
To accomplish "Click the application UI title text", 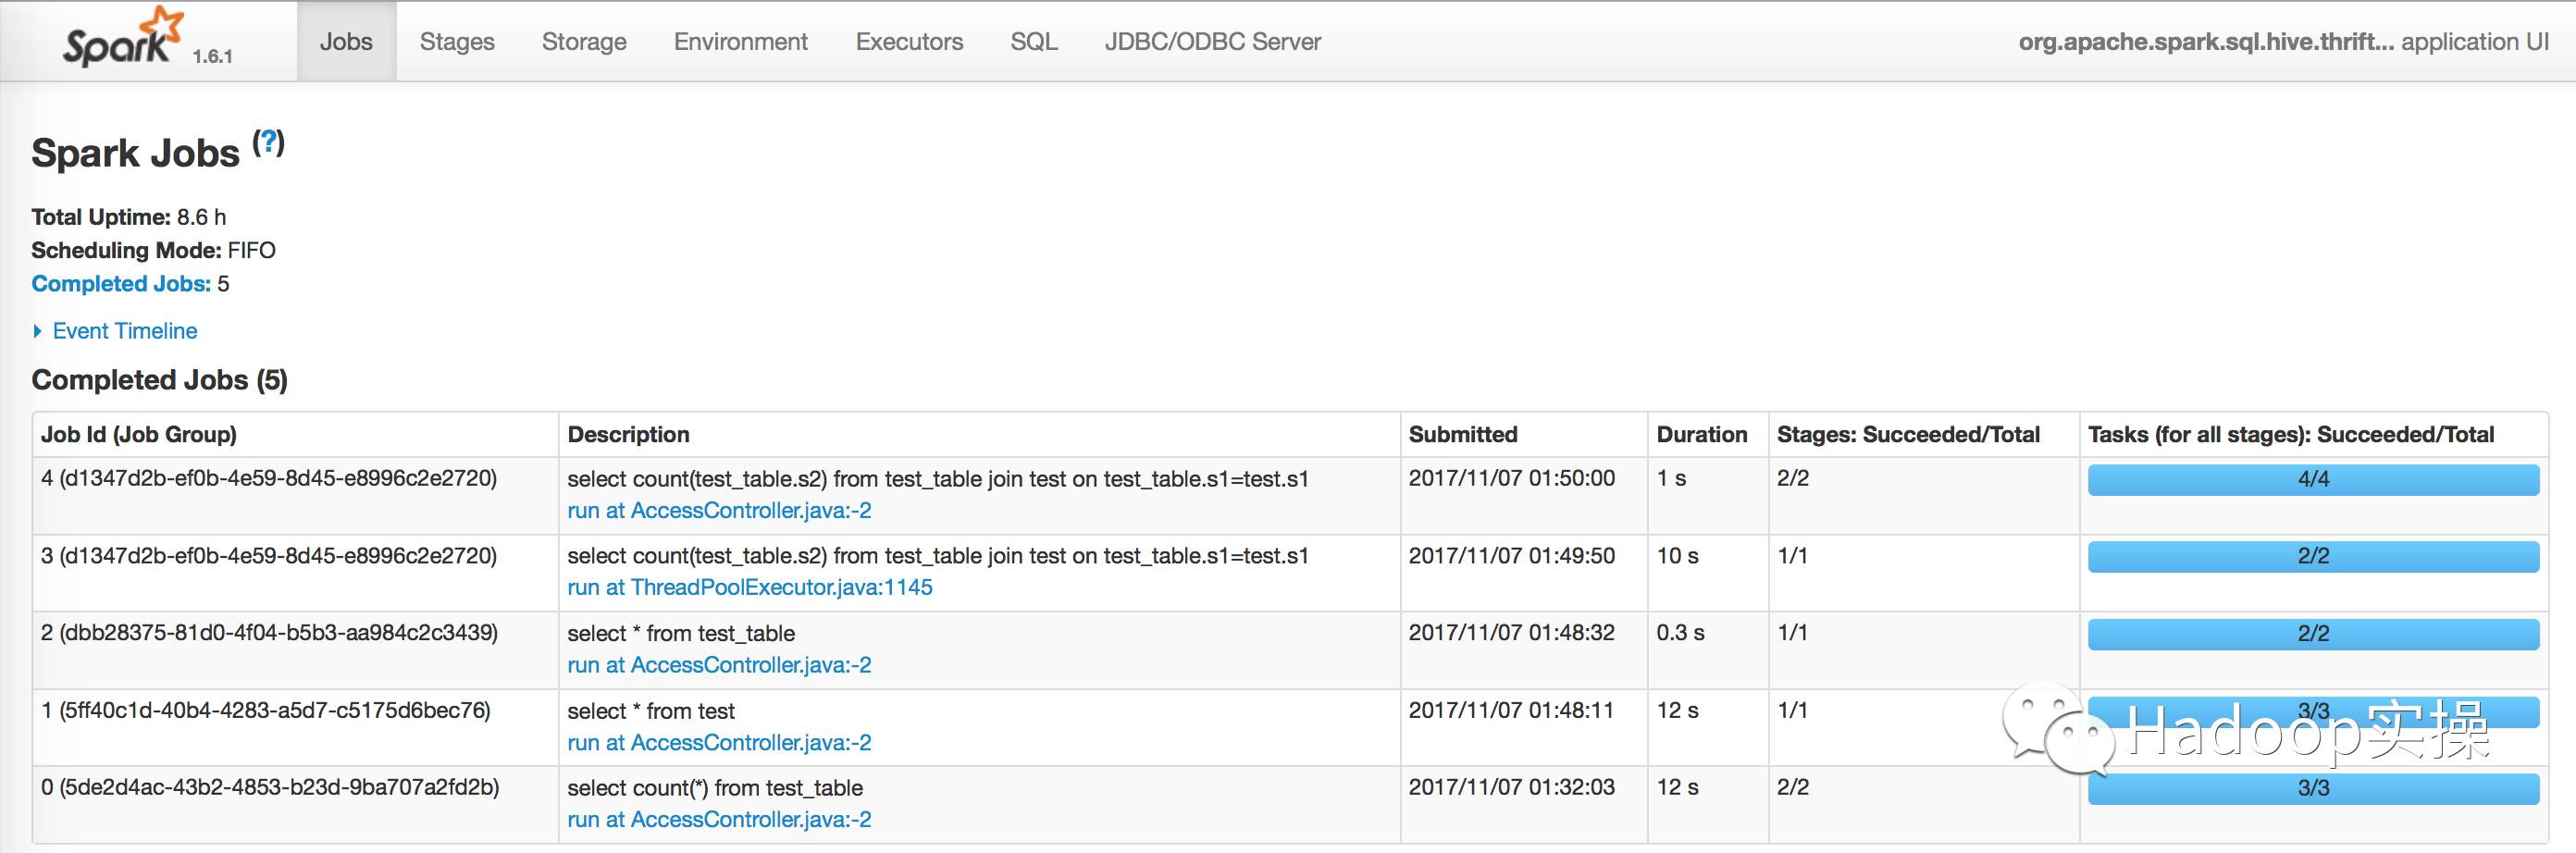I will coord(2283,41).
